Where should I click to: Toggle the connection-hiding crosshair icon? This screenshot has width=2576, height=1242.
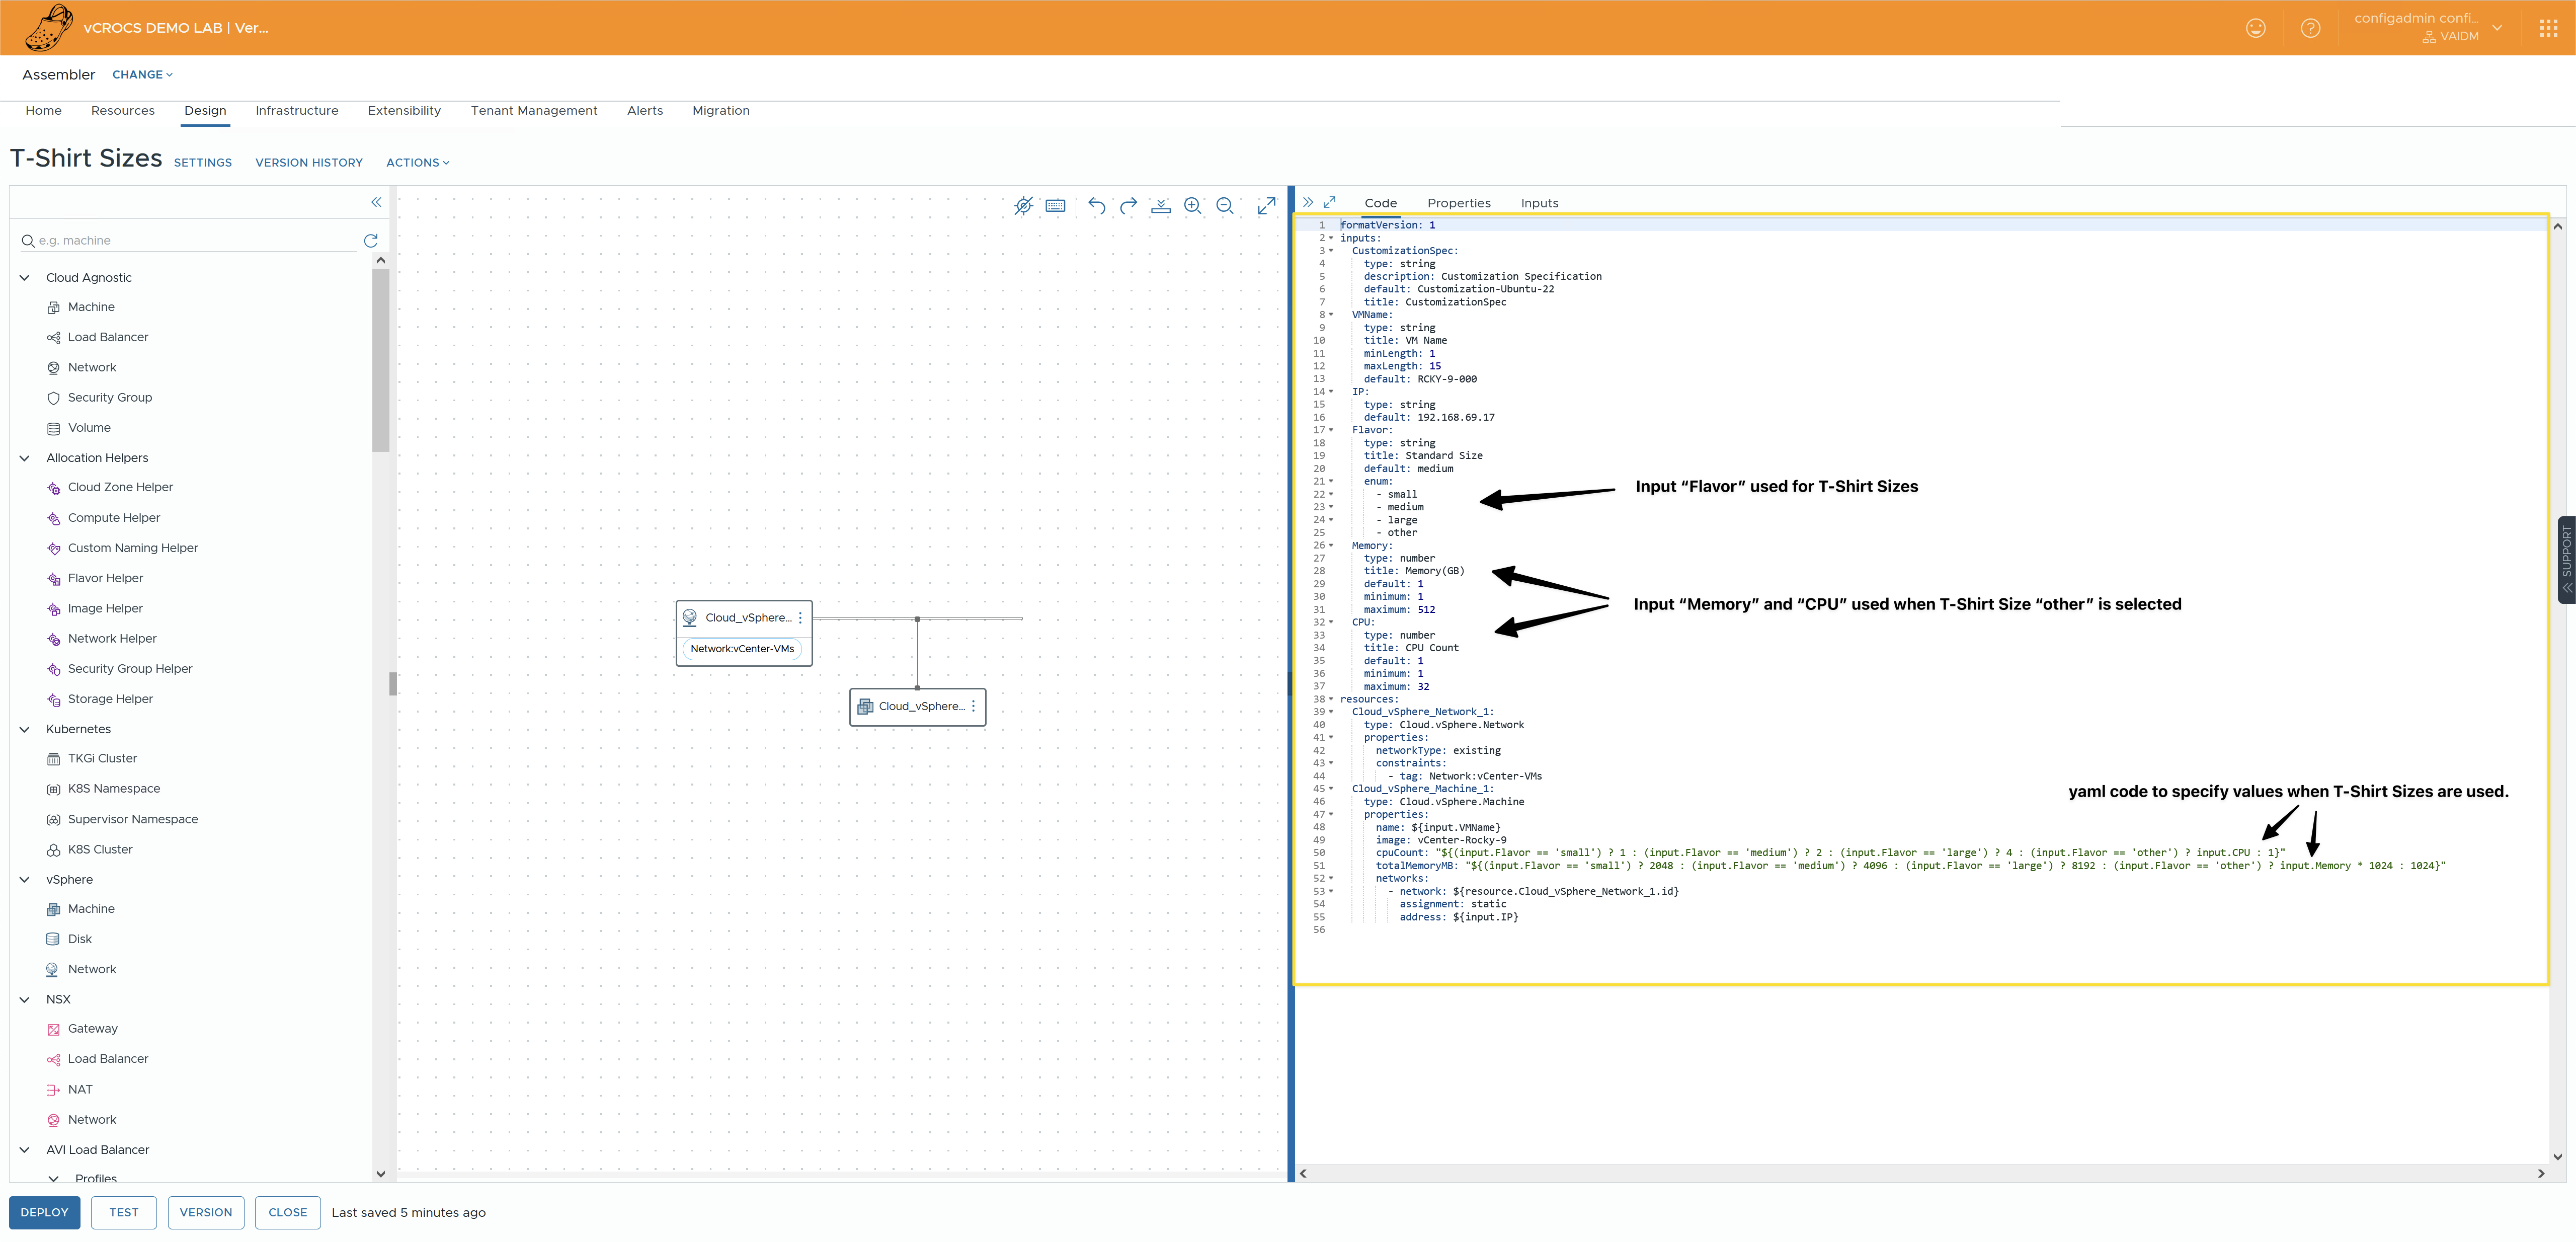tap(1023, 206)
